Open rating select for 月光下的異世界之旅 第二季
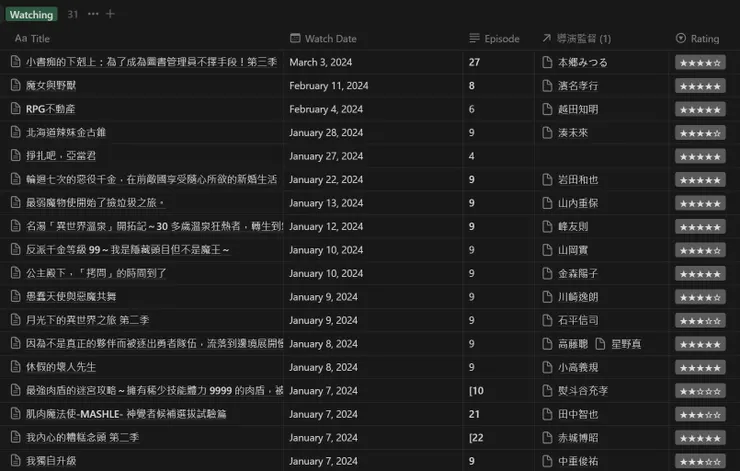 point(700,321)
